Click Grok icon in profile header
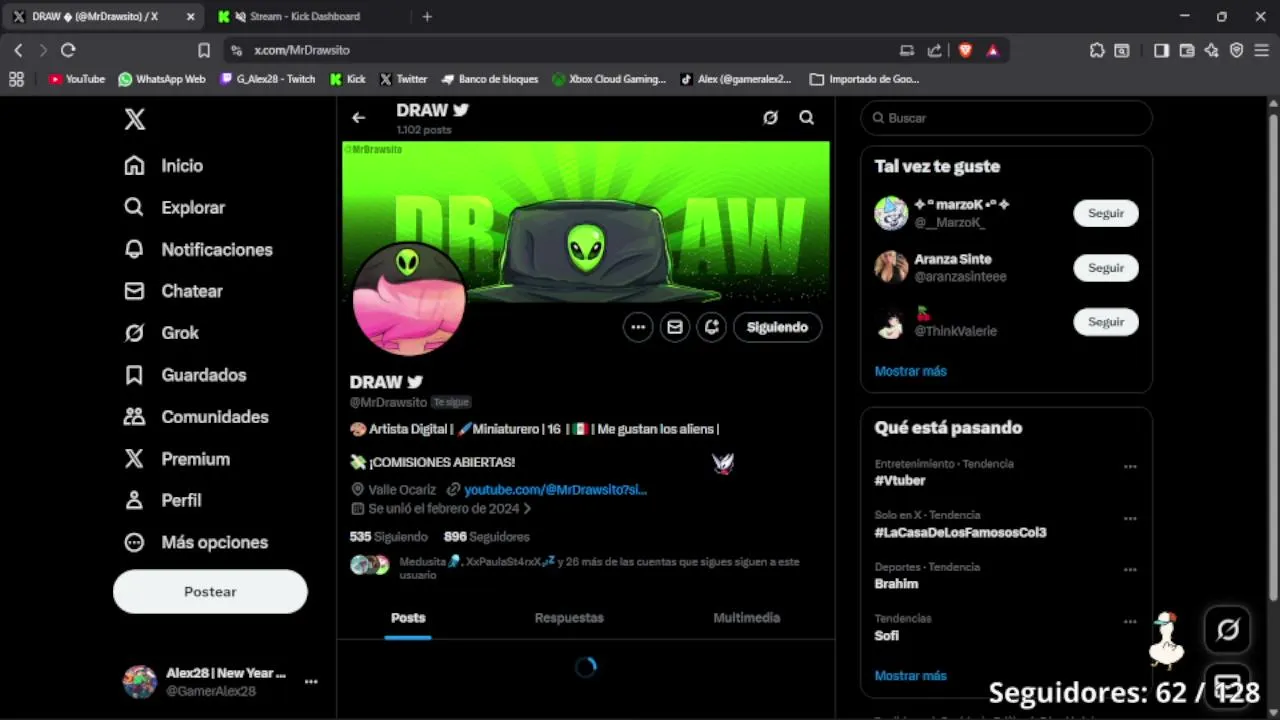1280x720 pixels. (x=770, y=118)
